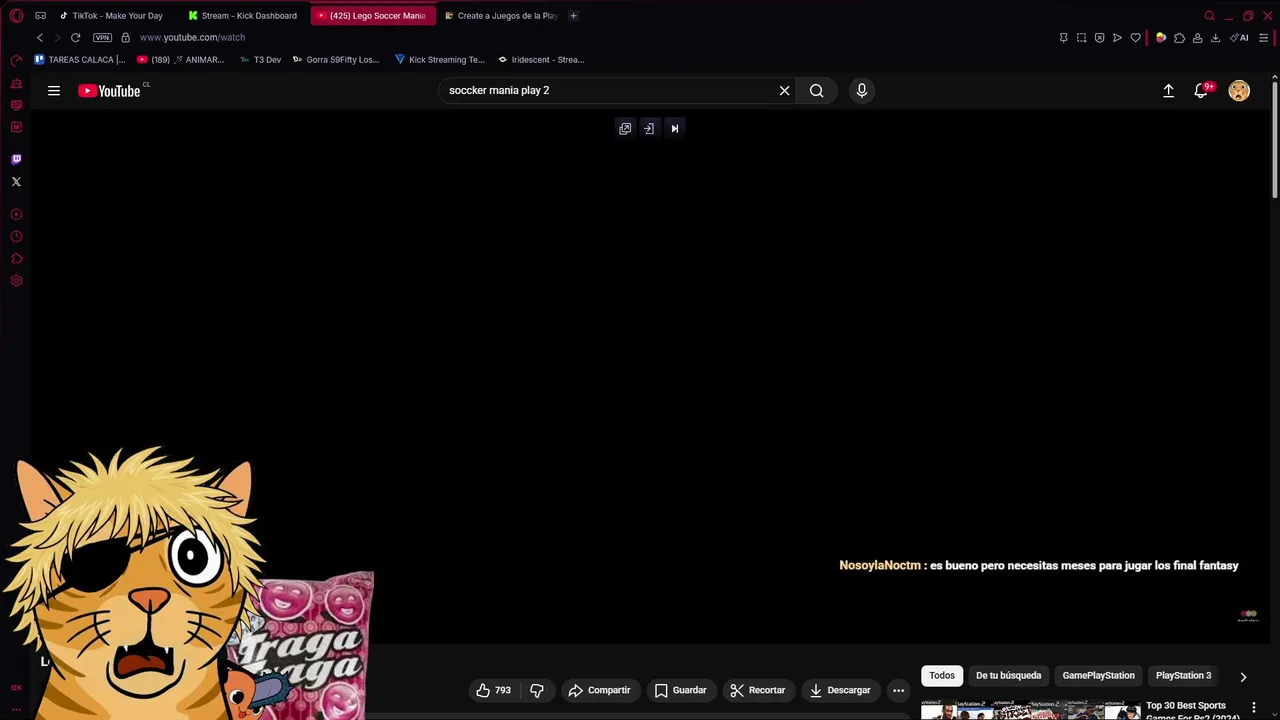
Task: Show more filter chips with right arrow
Action: [x=1243, y=677]
